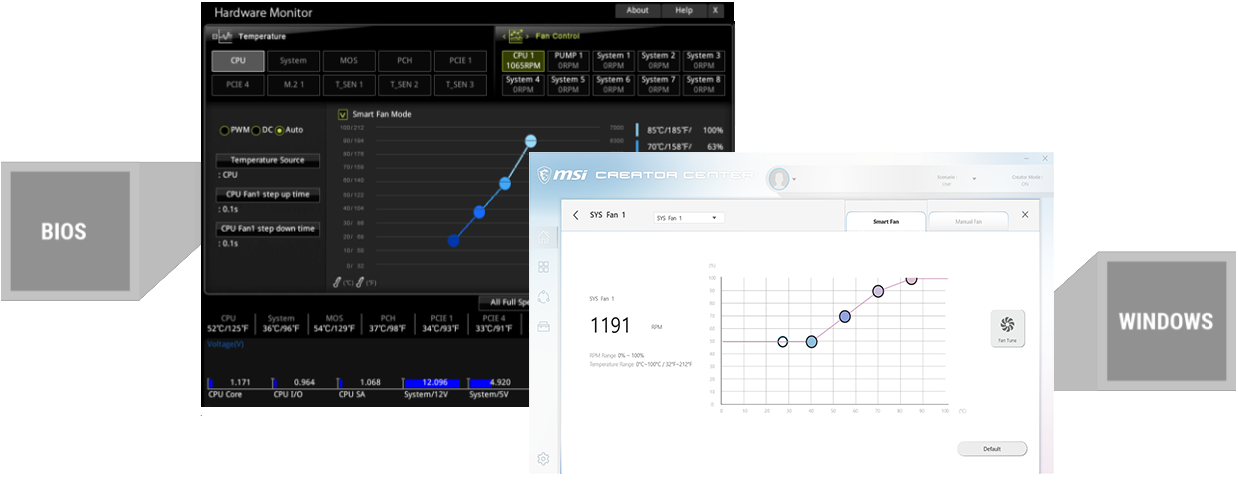Select the PCIE 4 temperature sensor button

[x=238, y=85]
